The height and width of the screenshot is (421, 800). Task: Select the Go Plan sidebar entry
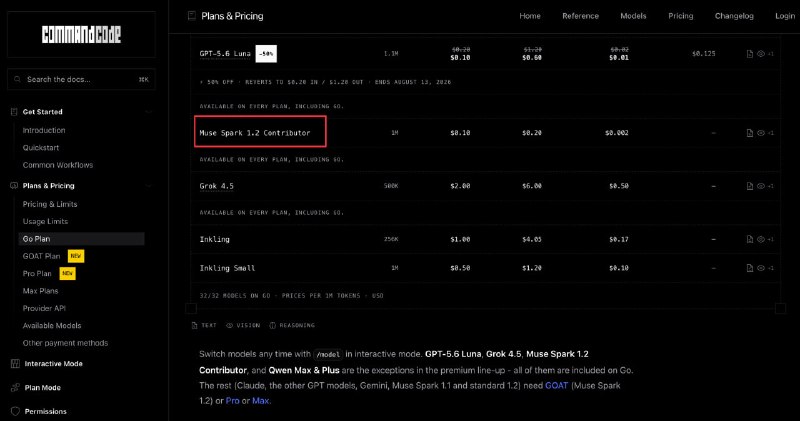click(82, 239)
